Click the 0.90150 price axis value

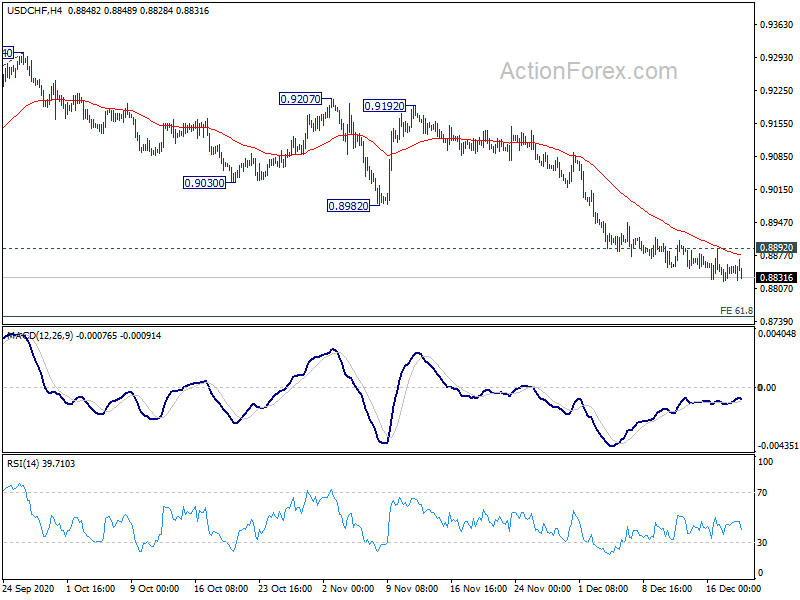777,189
